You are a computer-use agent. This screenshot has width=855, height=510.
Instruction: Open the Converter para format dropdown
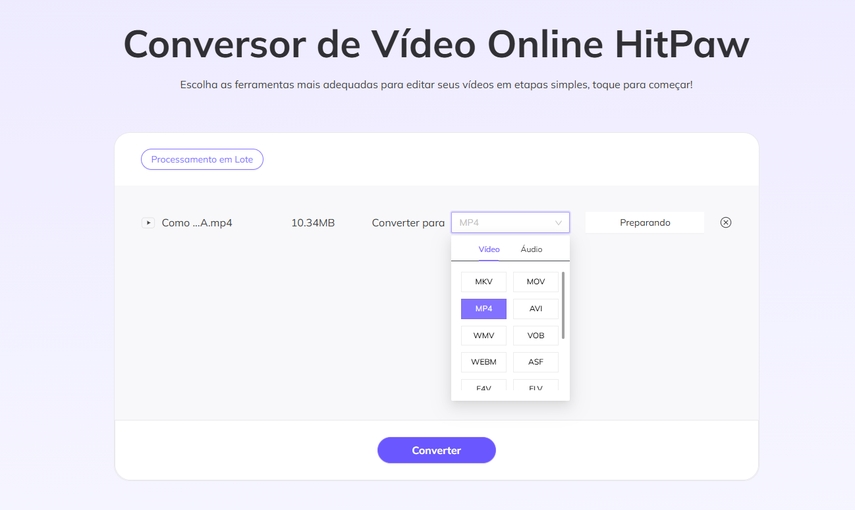(510, 223)
